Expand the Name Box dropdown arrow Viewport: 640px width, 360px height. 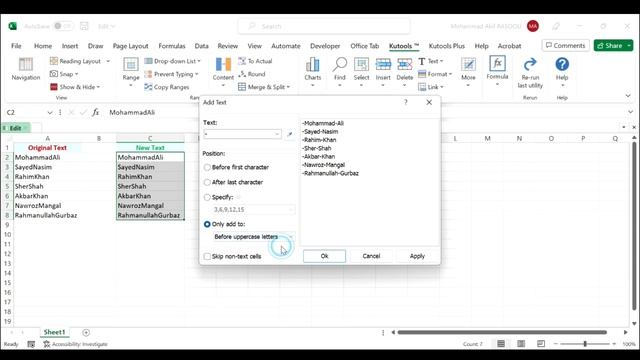point(50,113)
